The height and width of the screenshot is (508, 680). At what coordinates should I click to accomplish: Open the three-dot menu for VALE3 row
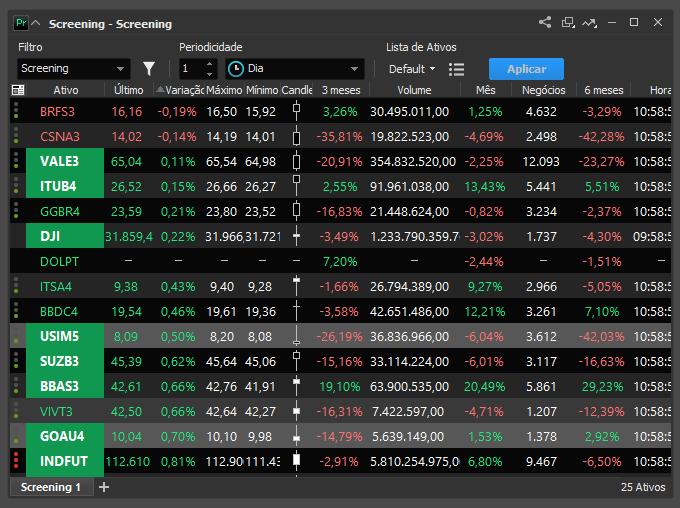(16, 161)
